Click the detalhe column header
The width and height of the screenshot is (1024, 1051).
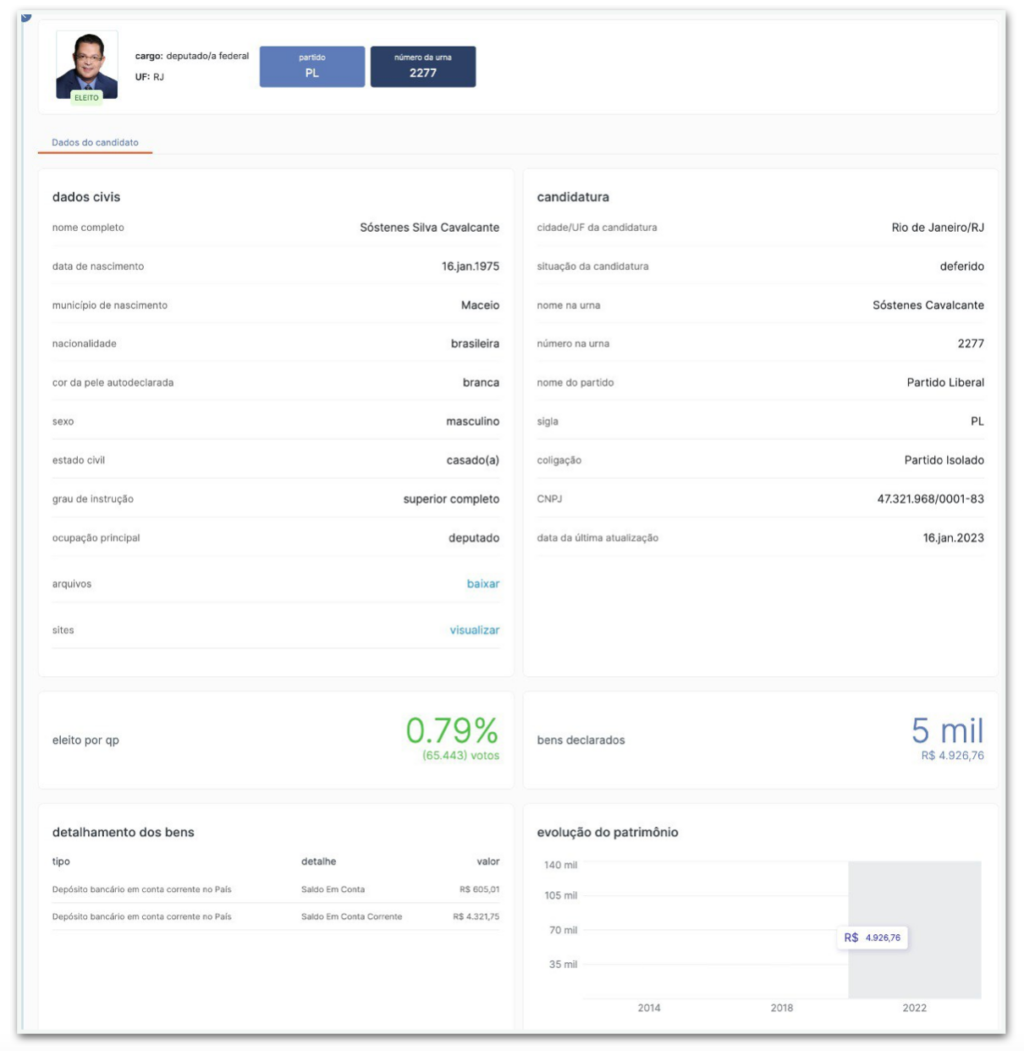(318, 861)
